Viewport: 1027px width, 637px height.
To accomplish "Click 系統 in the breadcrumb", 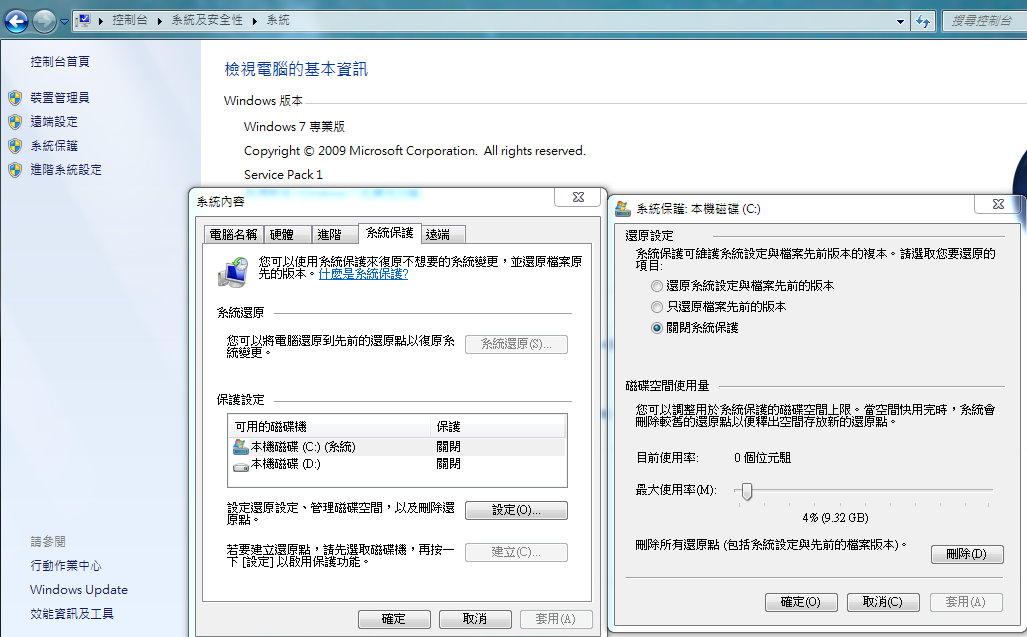I will coord(278,20).
